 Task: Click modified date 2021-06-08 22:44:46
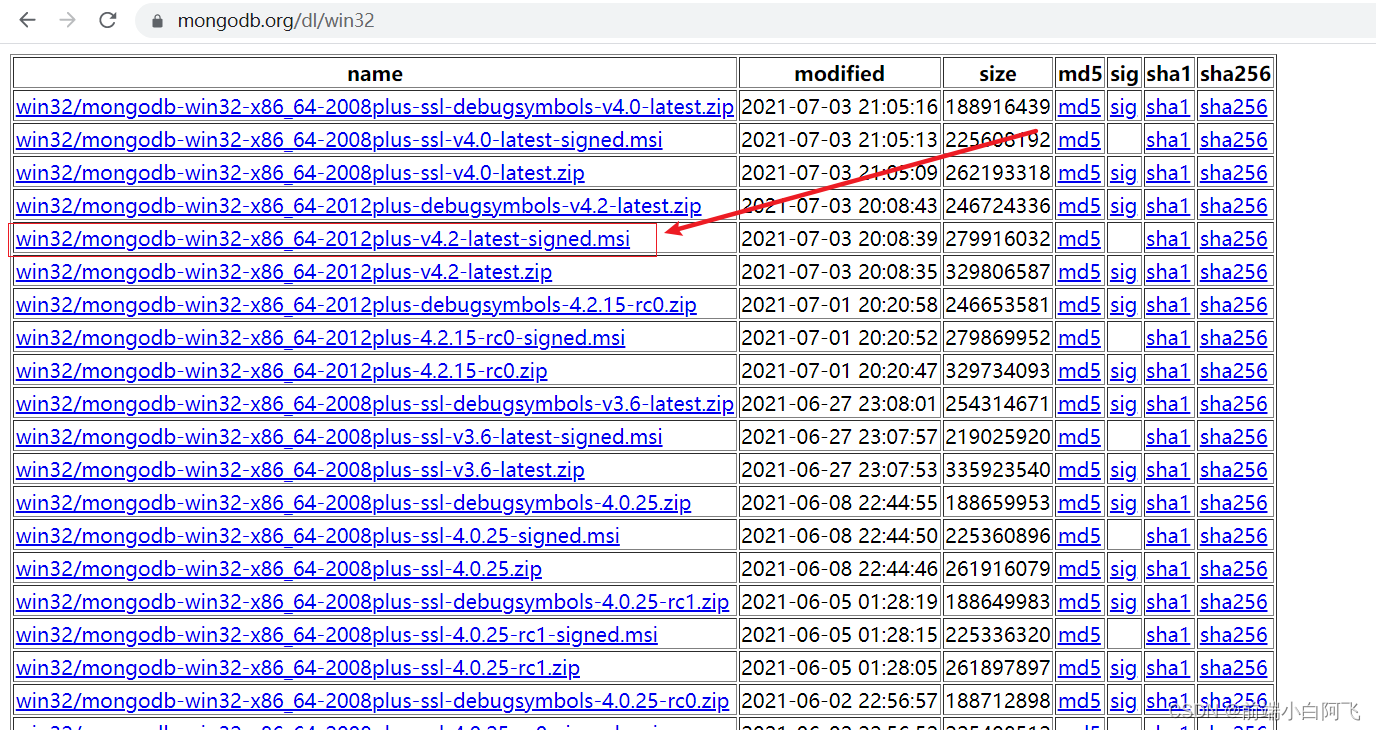pyautogui.click(x=840, y=569)
